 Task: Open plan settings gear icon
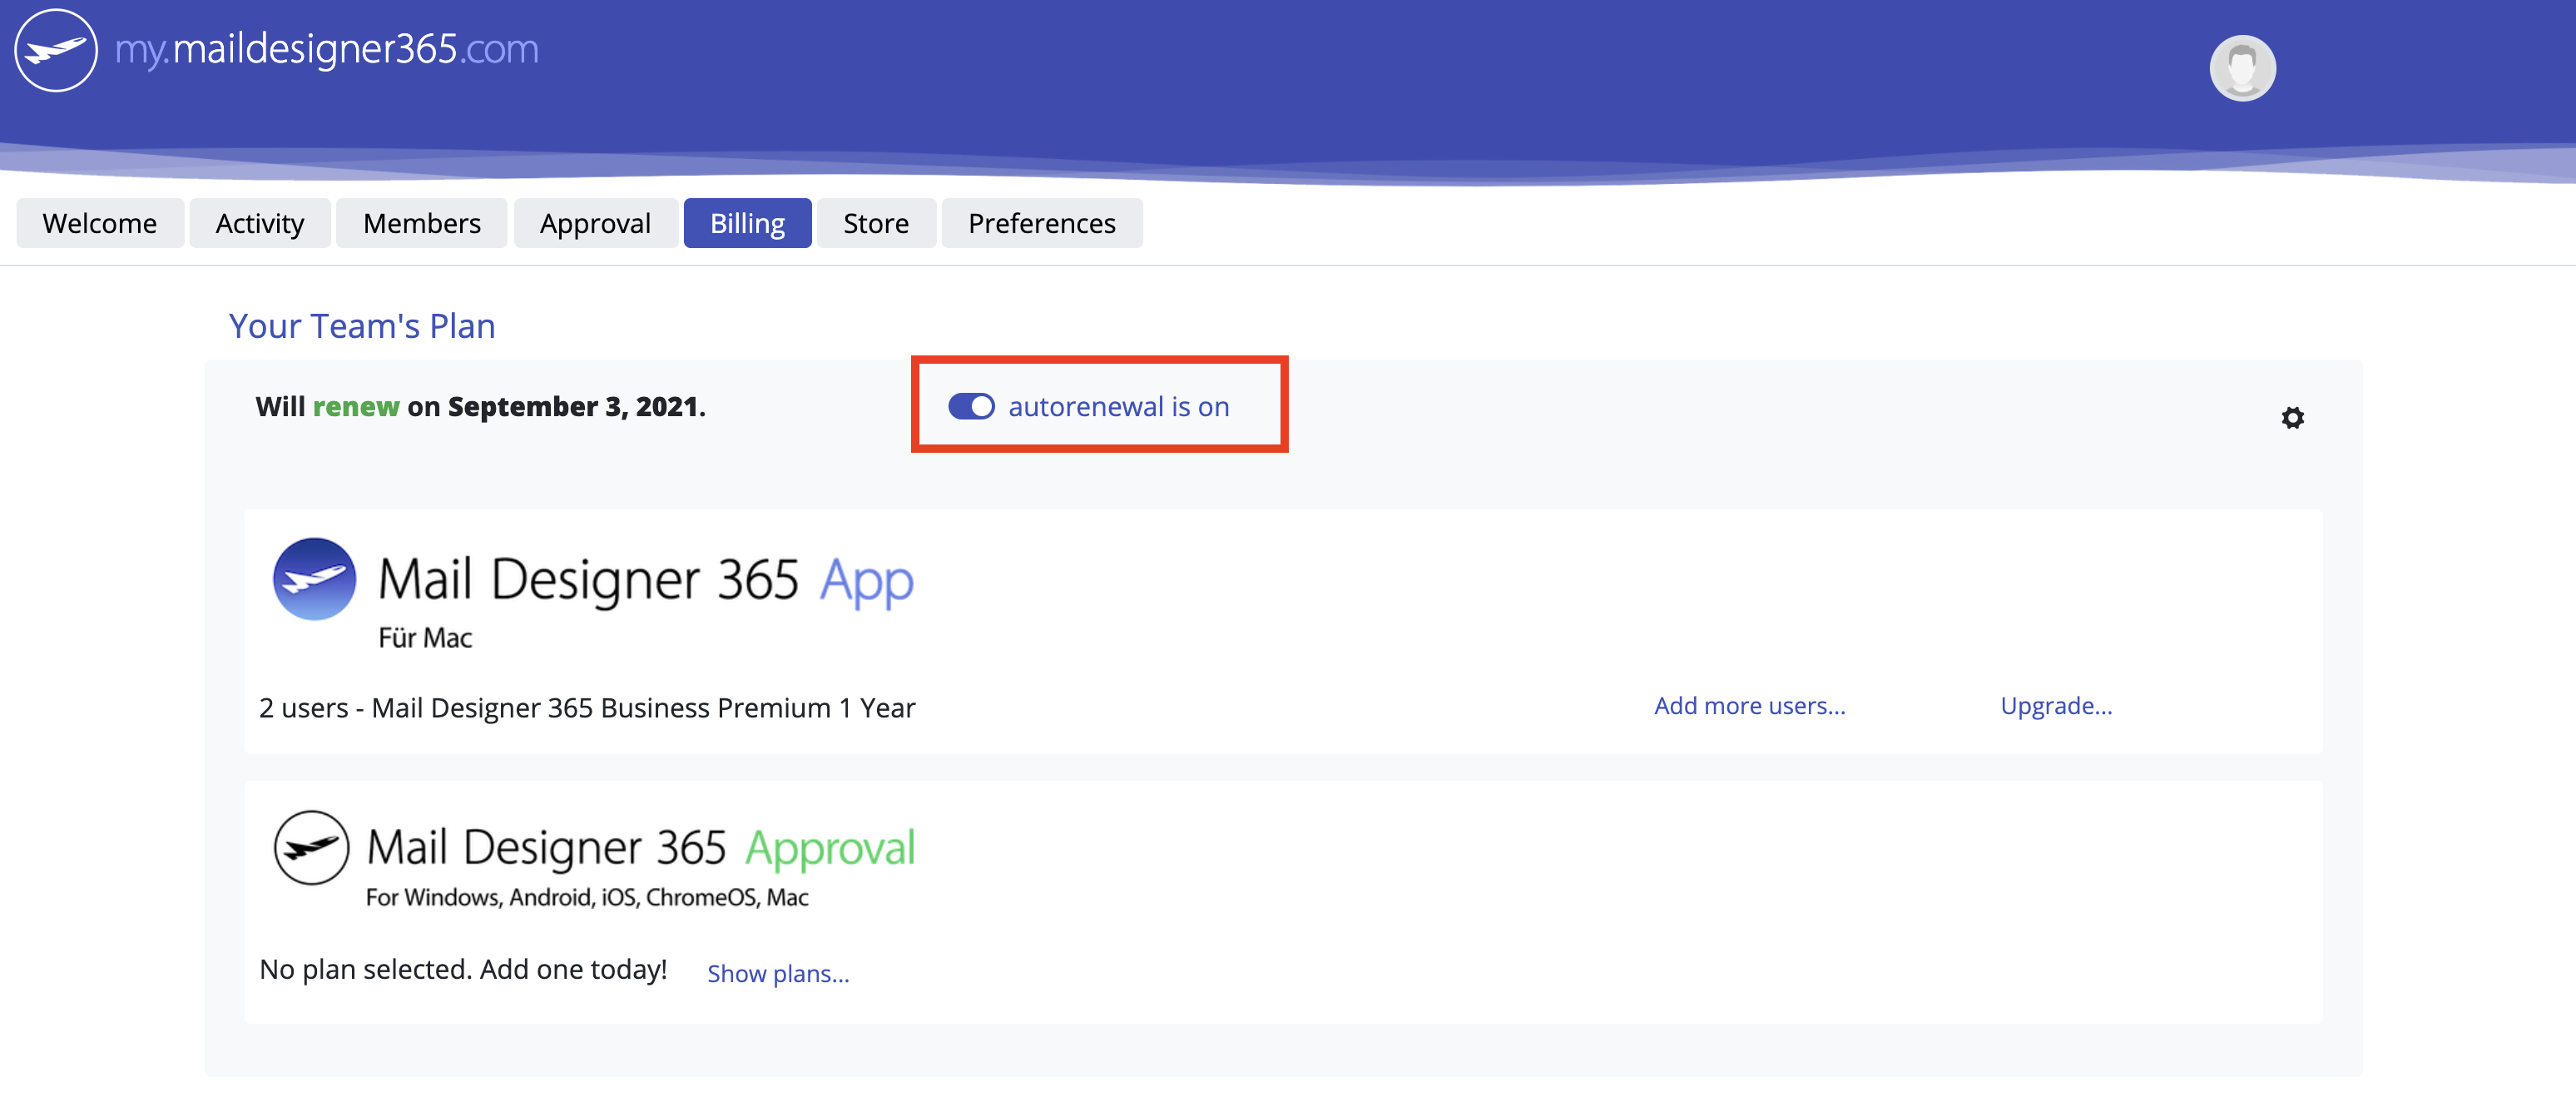[x=2292, y=417]
